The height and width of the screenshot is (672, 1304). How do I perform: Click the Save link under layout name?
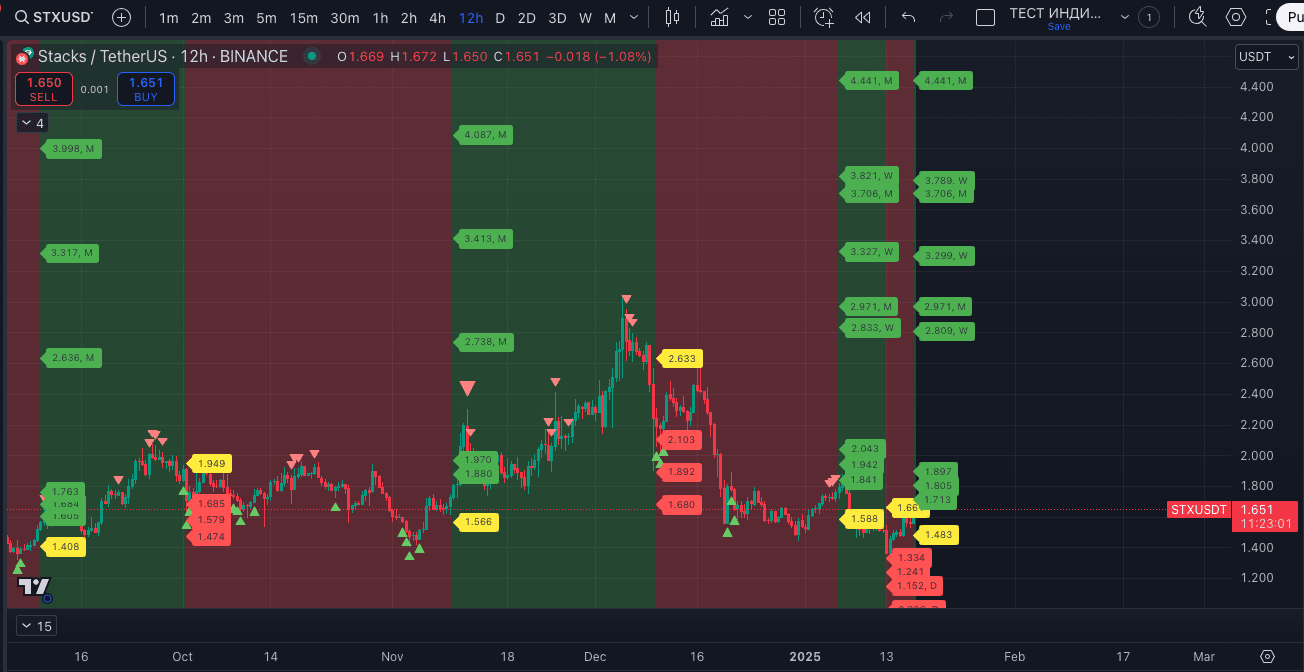(x=1058, y=27)
